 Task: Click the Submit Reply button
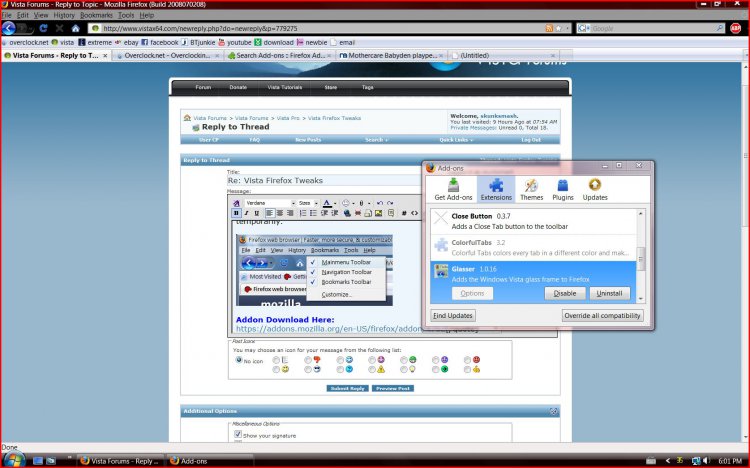point(348,388)
